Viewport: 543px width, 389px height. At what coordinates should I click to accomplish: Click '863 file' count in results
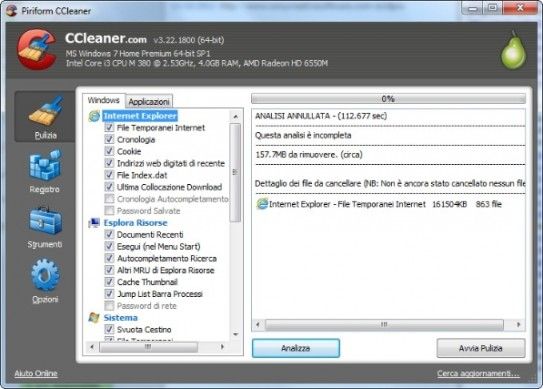[489, 204]
